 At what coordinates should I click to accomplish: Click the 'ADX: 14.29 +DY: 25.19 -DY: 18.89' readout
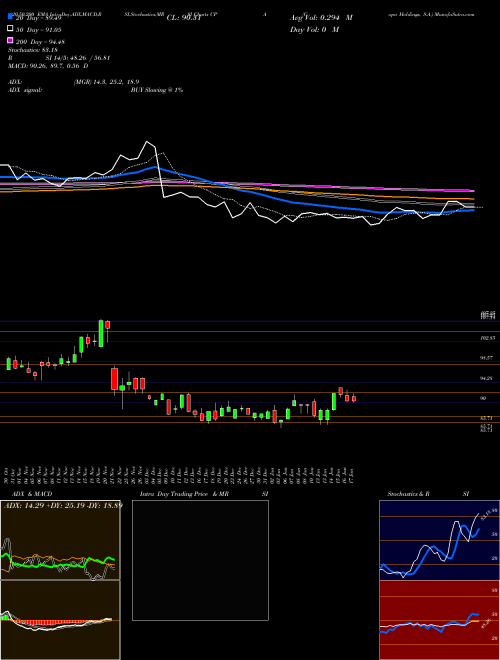tap(63, 505)
